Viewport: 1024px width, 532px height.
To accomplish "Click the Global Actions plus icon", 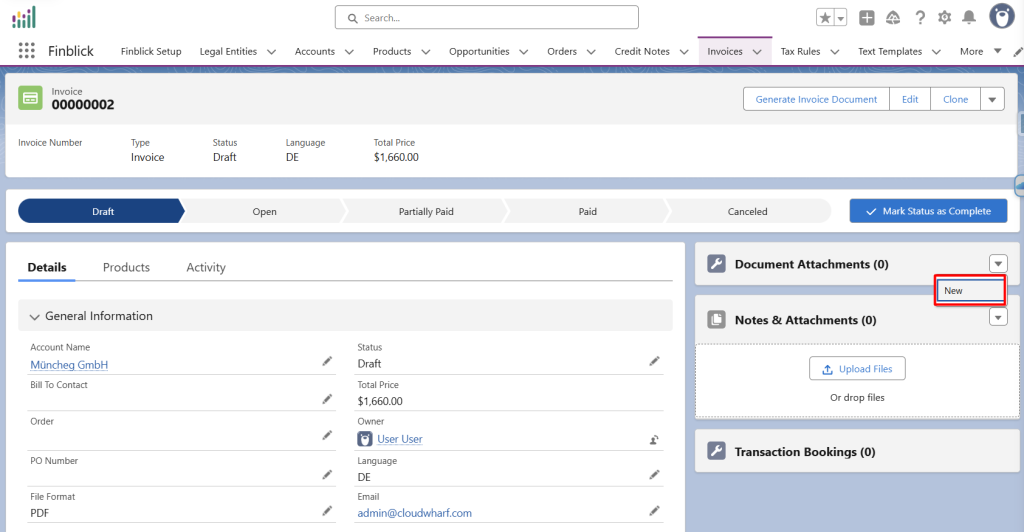I will 867,18.
